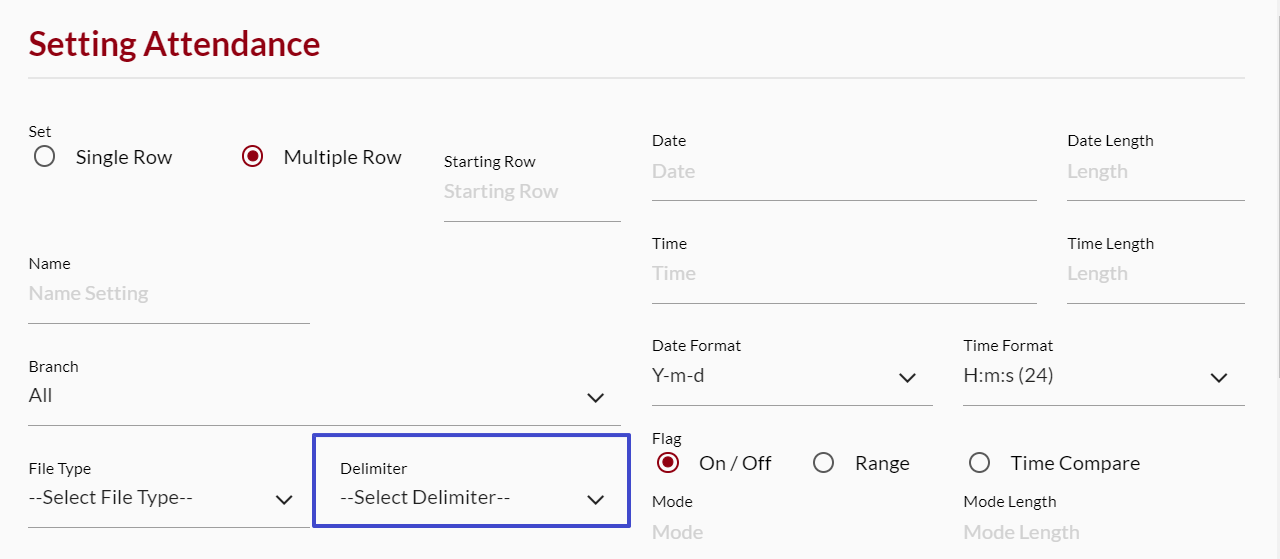Expand the Date Format Y-m-d dropdown
The image size is (1280, 559).
pyautogui.click(x=792, y=377)
